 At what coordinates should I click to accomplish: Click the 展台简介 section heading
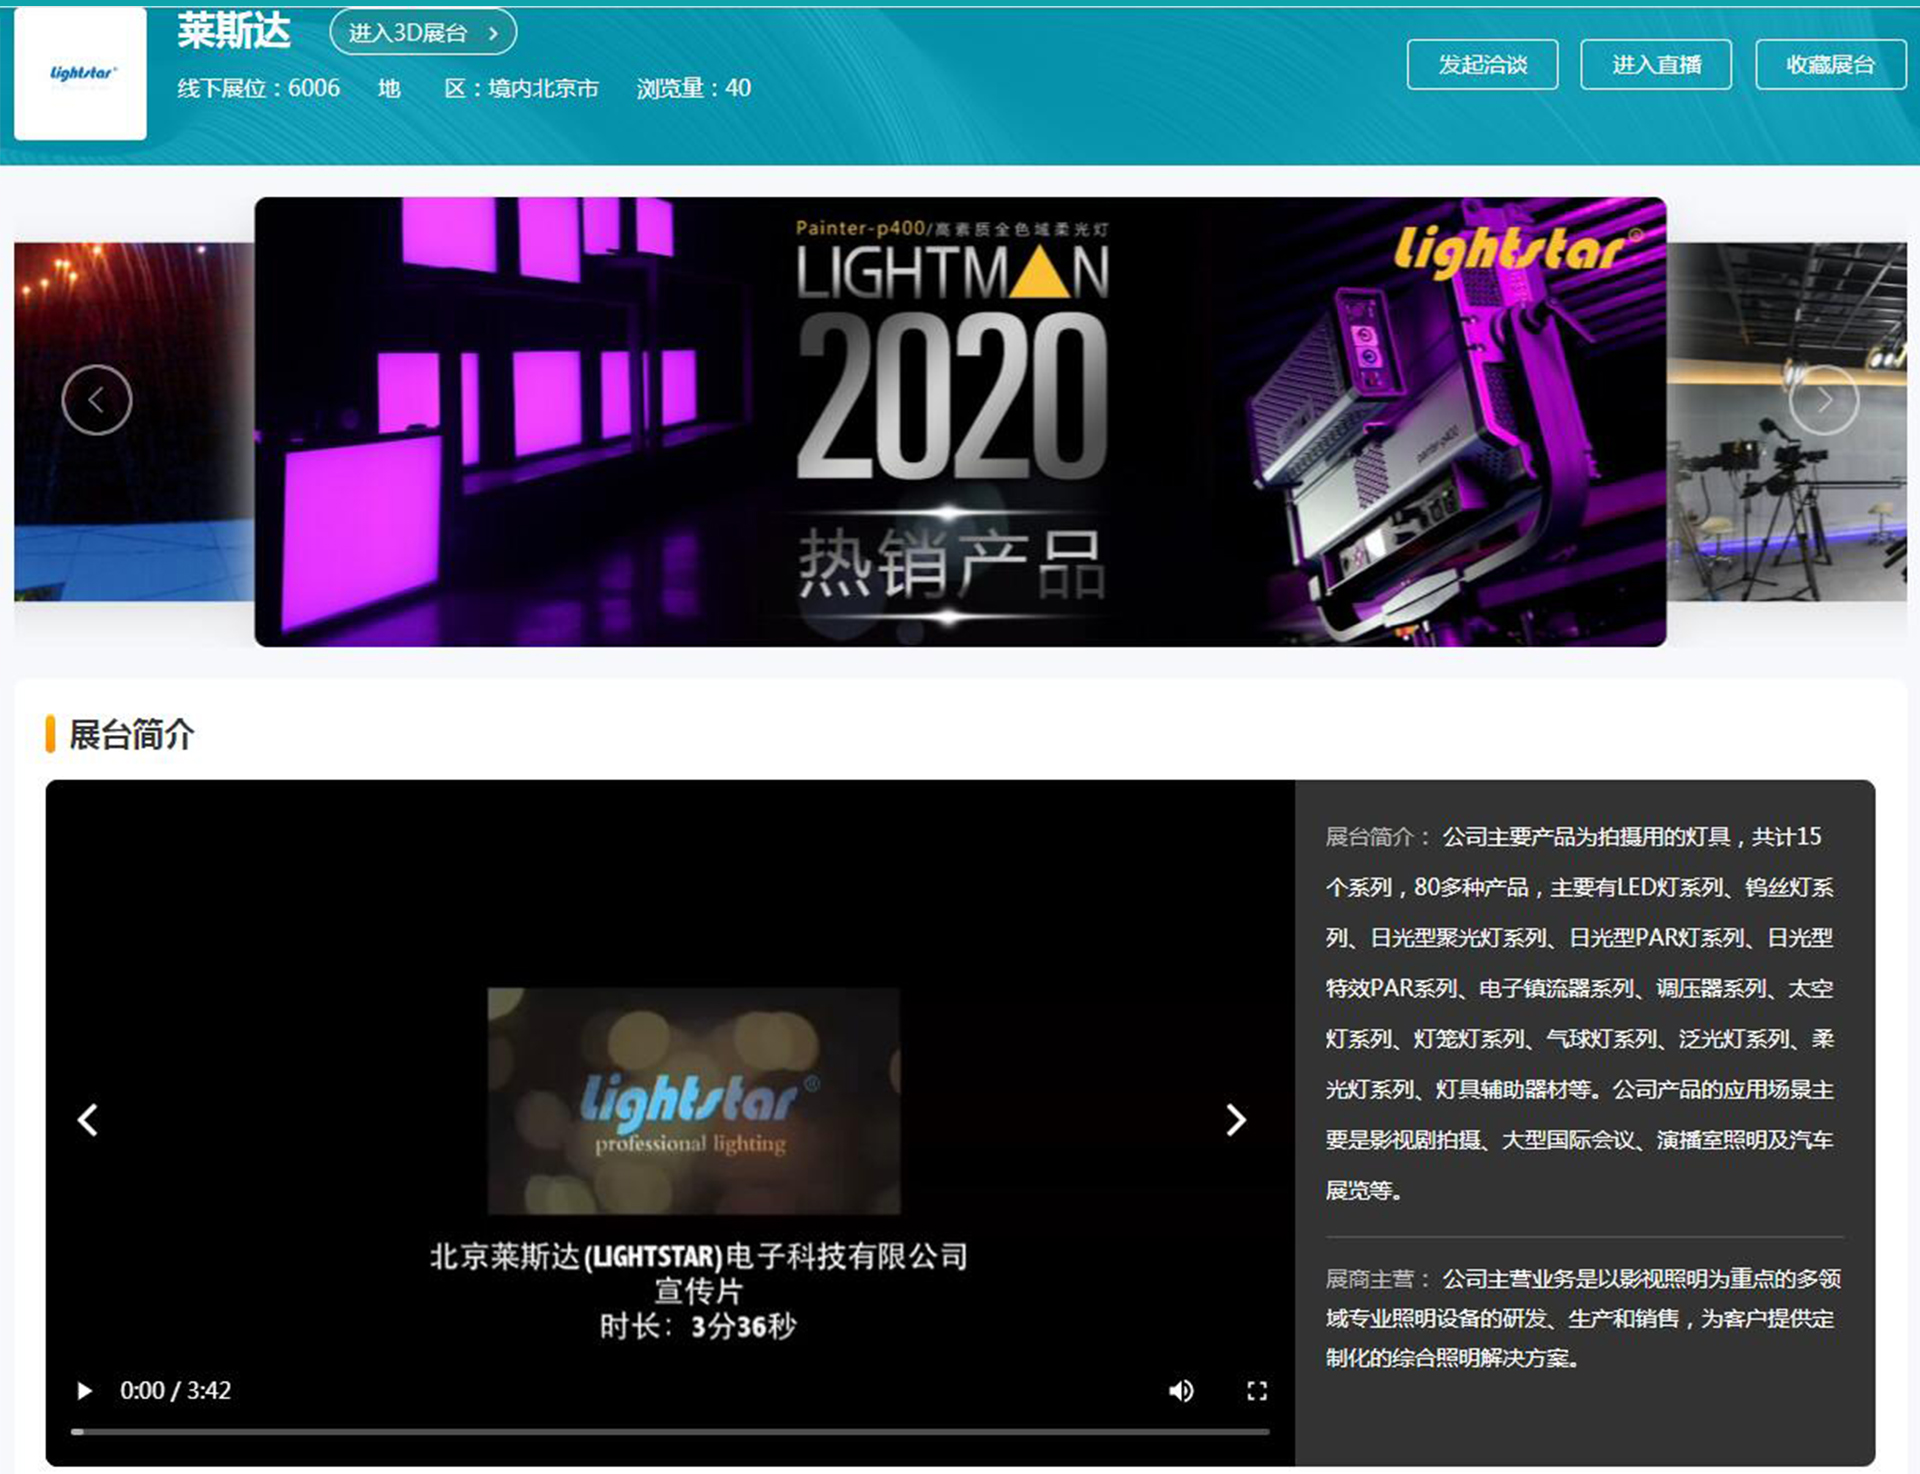pos(131,735)
